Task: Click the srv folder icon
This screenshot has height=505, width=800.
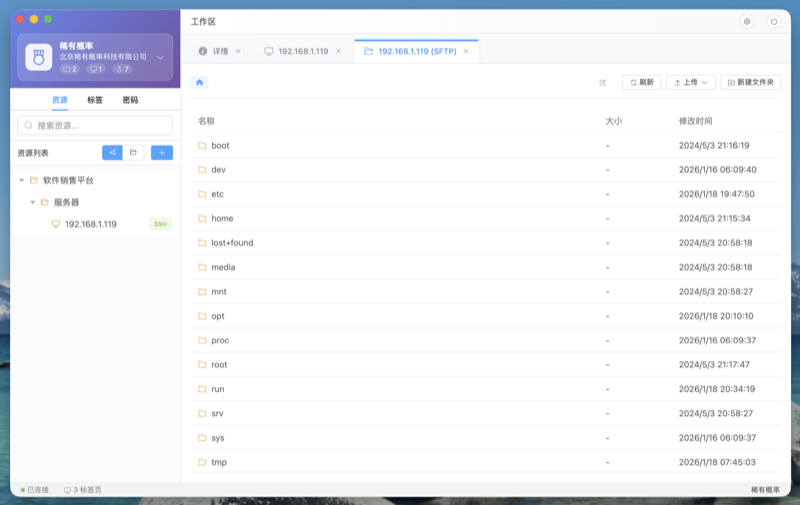Action: point(202,414)
